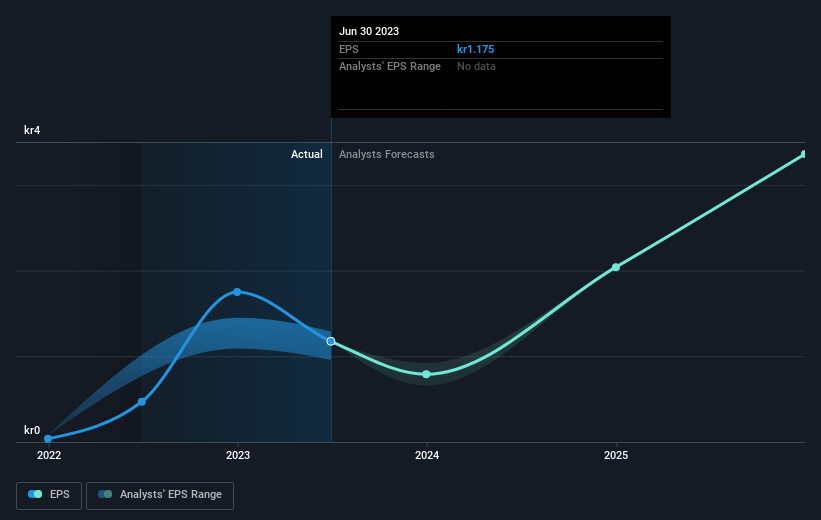Click the 2023 x-axis label
Viewport: 821px width, 520px height.
pos(238,455)
